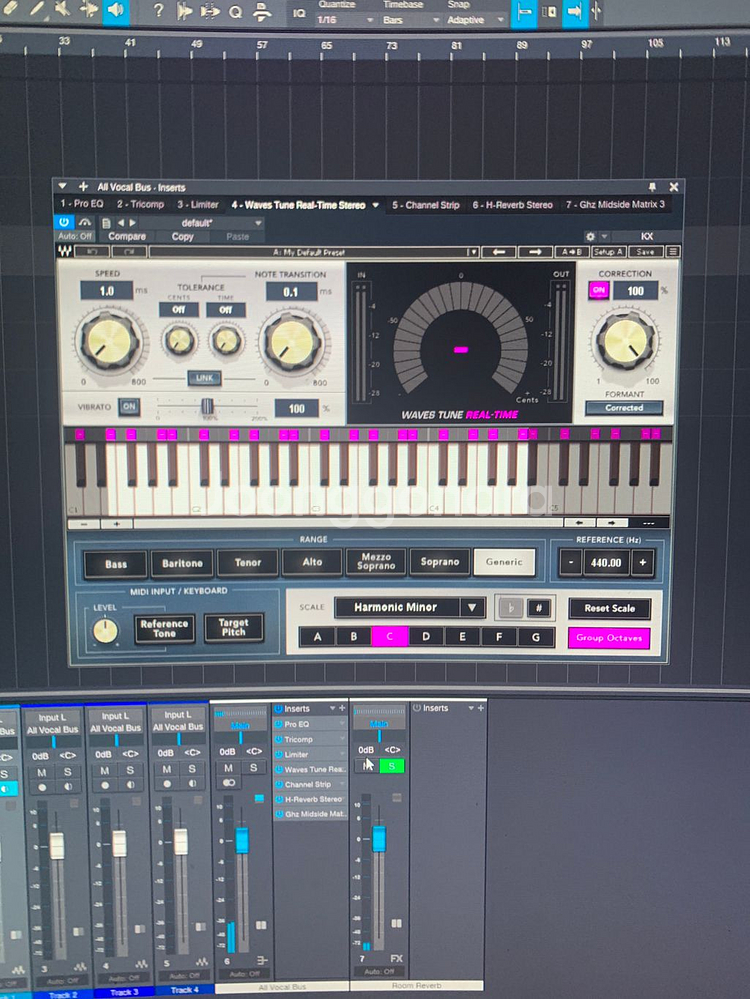
Task: Activate the Listen speaker tool
Action: [115, 10]
